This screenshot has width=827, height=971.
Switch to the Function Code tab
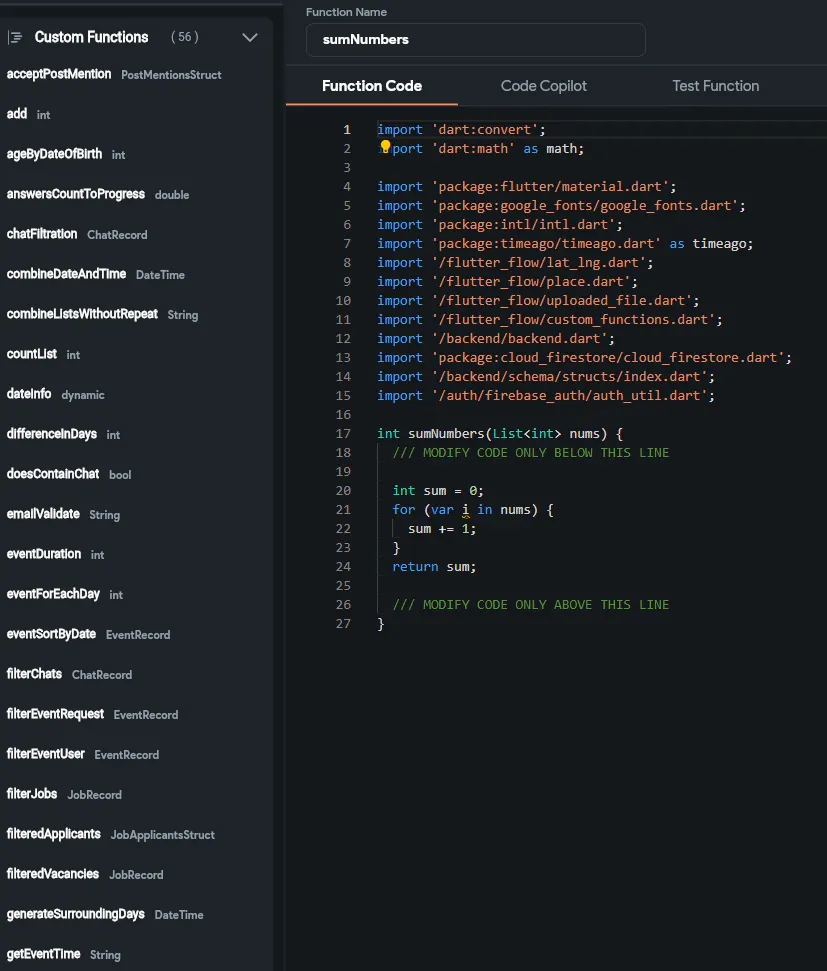372,86
